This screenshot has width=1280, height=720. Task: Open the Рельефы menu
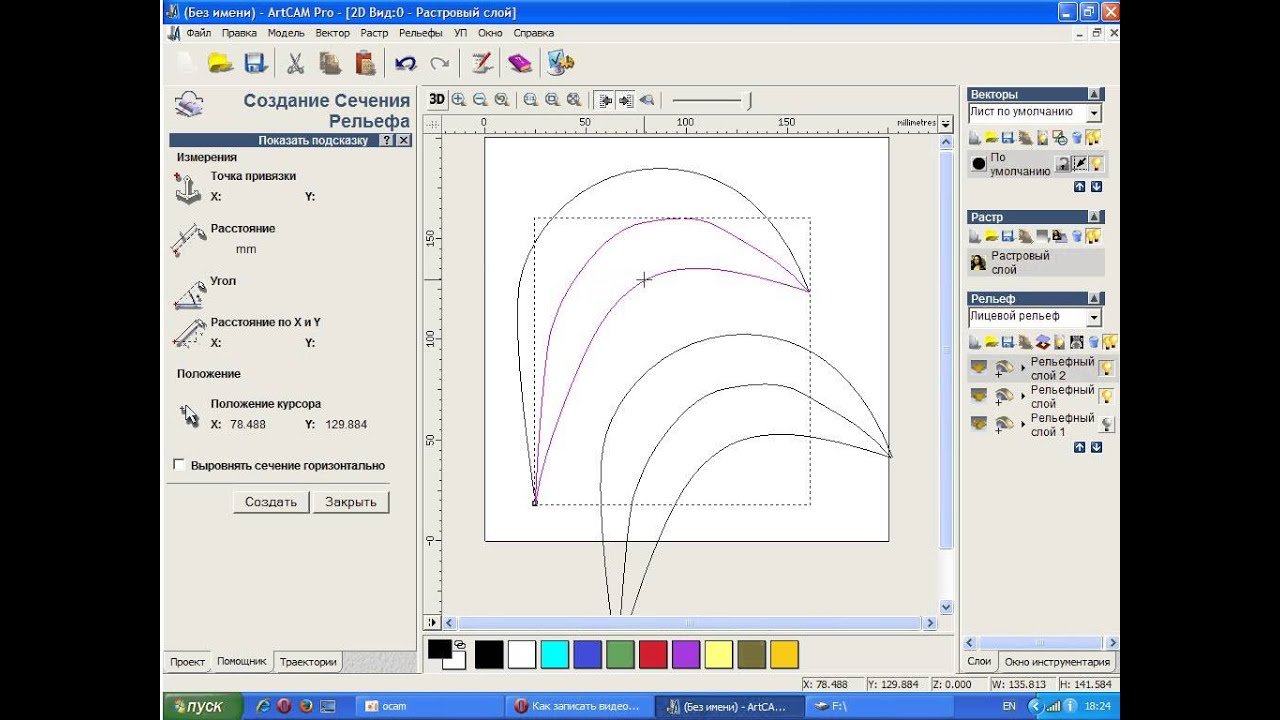[420, 33]
